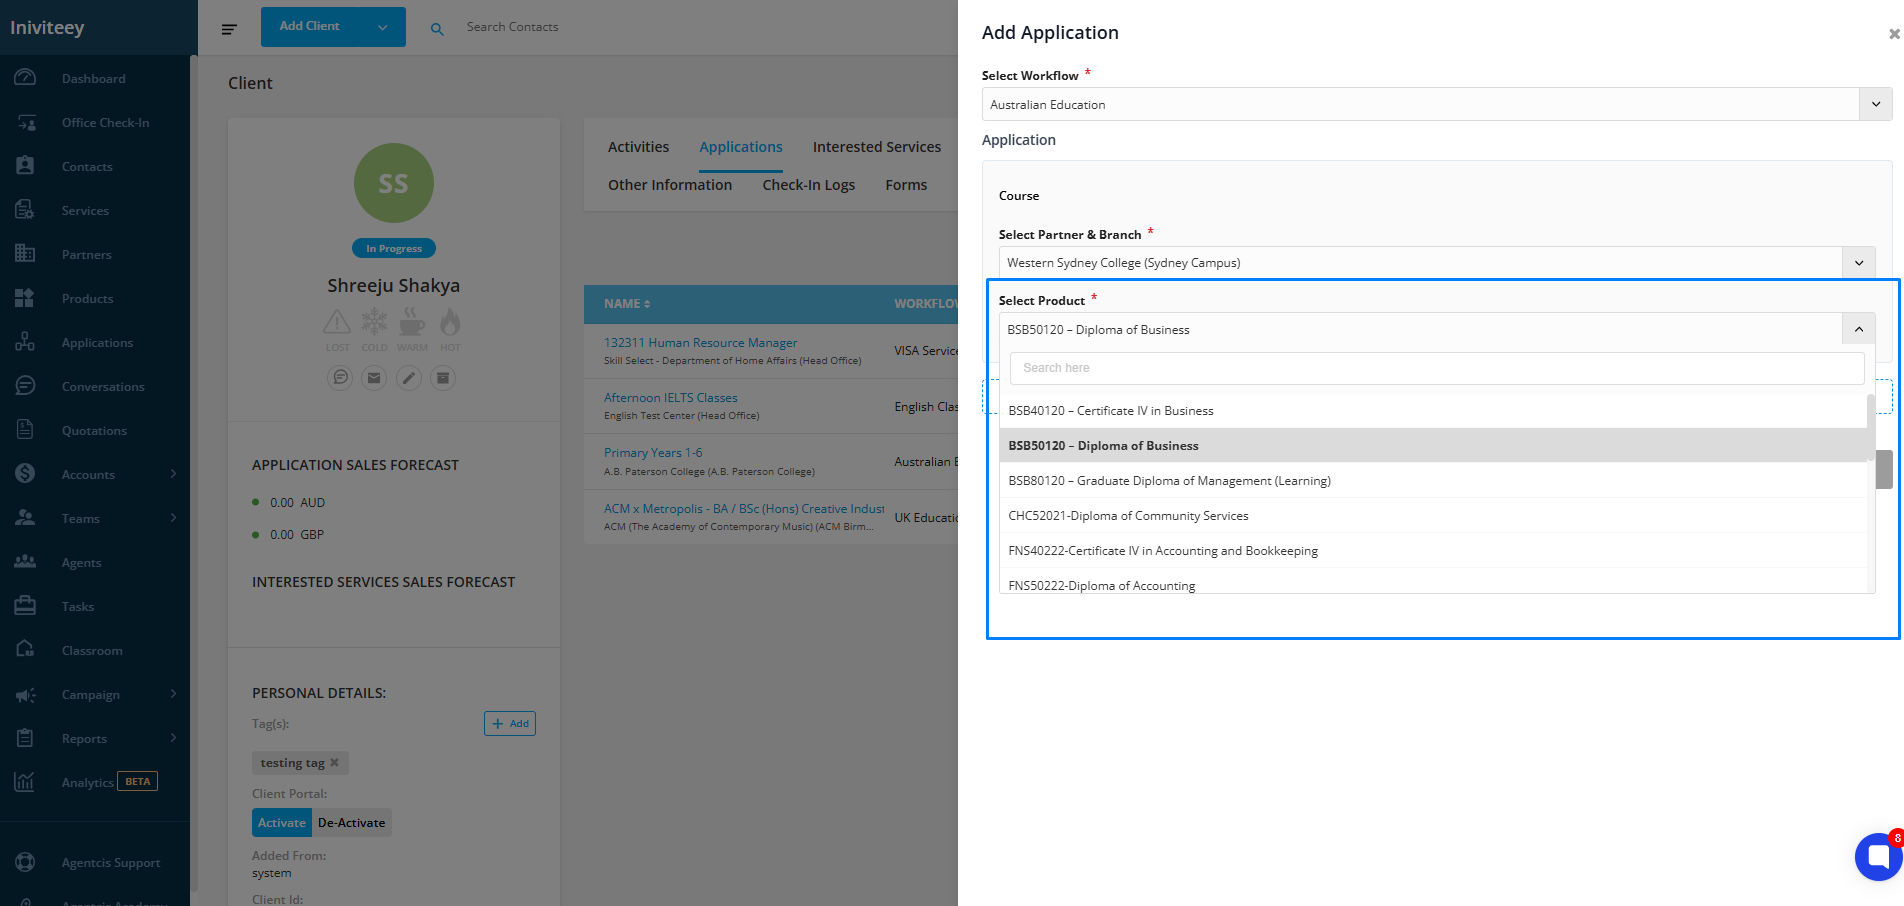This screenshot has height=906, width=1904.
Task: Click the product Search here field
Action: 1436,368
